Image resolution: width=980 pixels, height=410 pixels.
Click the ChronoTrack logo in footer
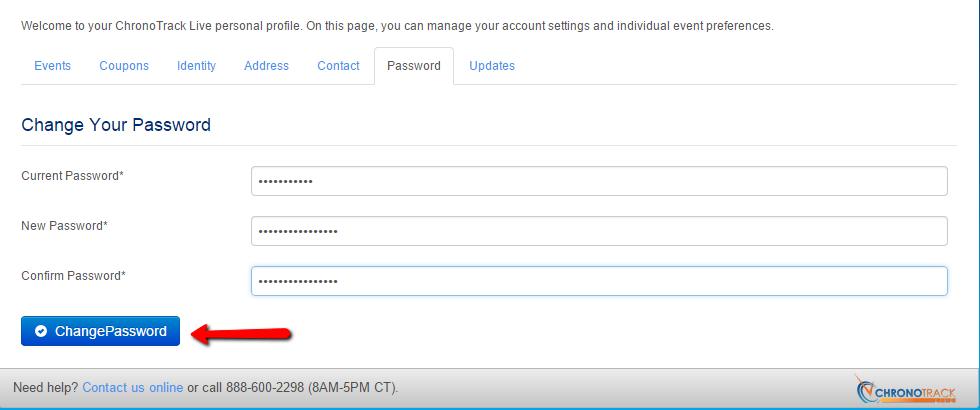pyautogui.click(x=906, y=389)
